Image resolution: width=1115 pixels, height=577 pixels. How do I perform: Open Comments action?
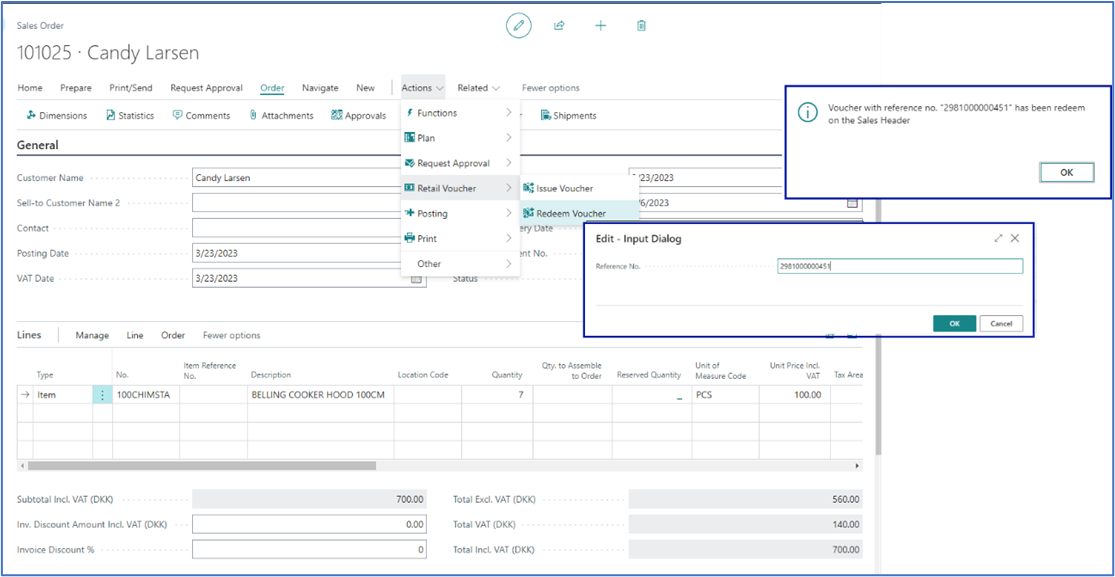pos(201,115)
